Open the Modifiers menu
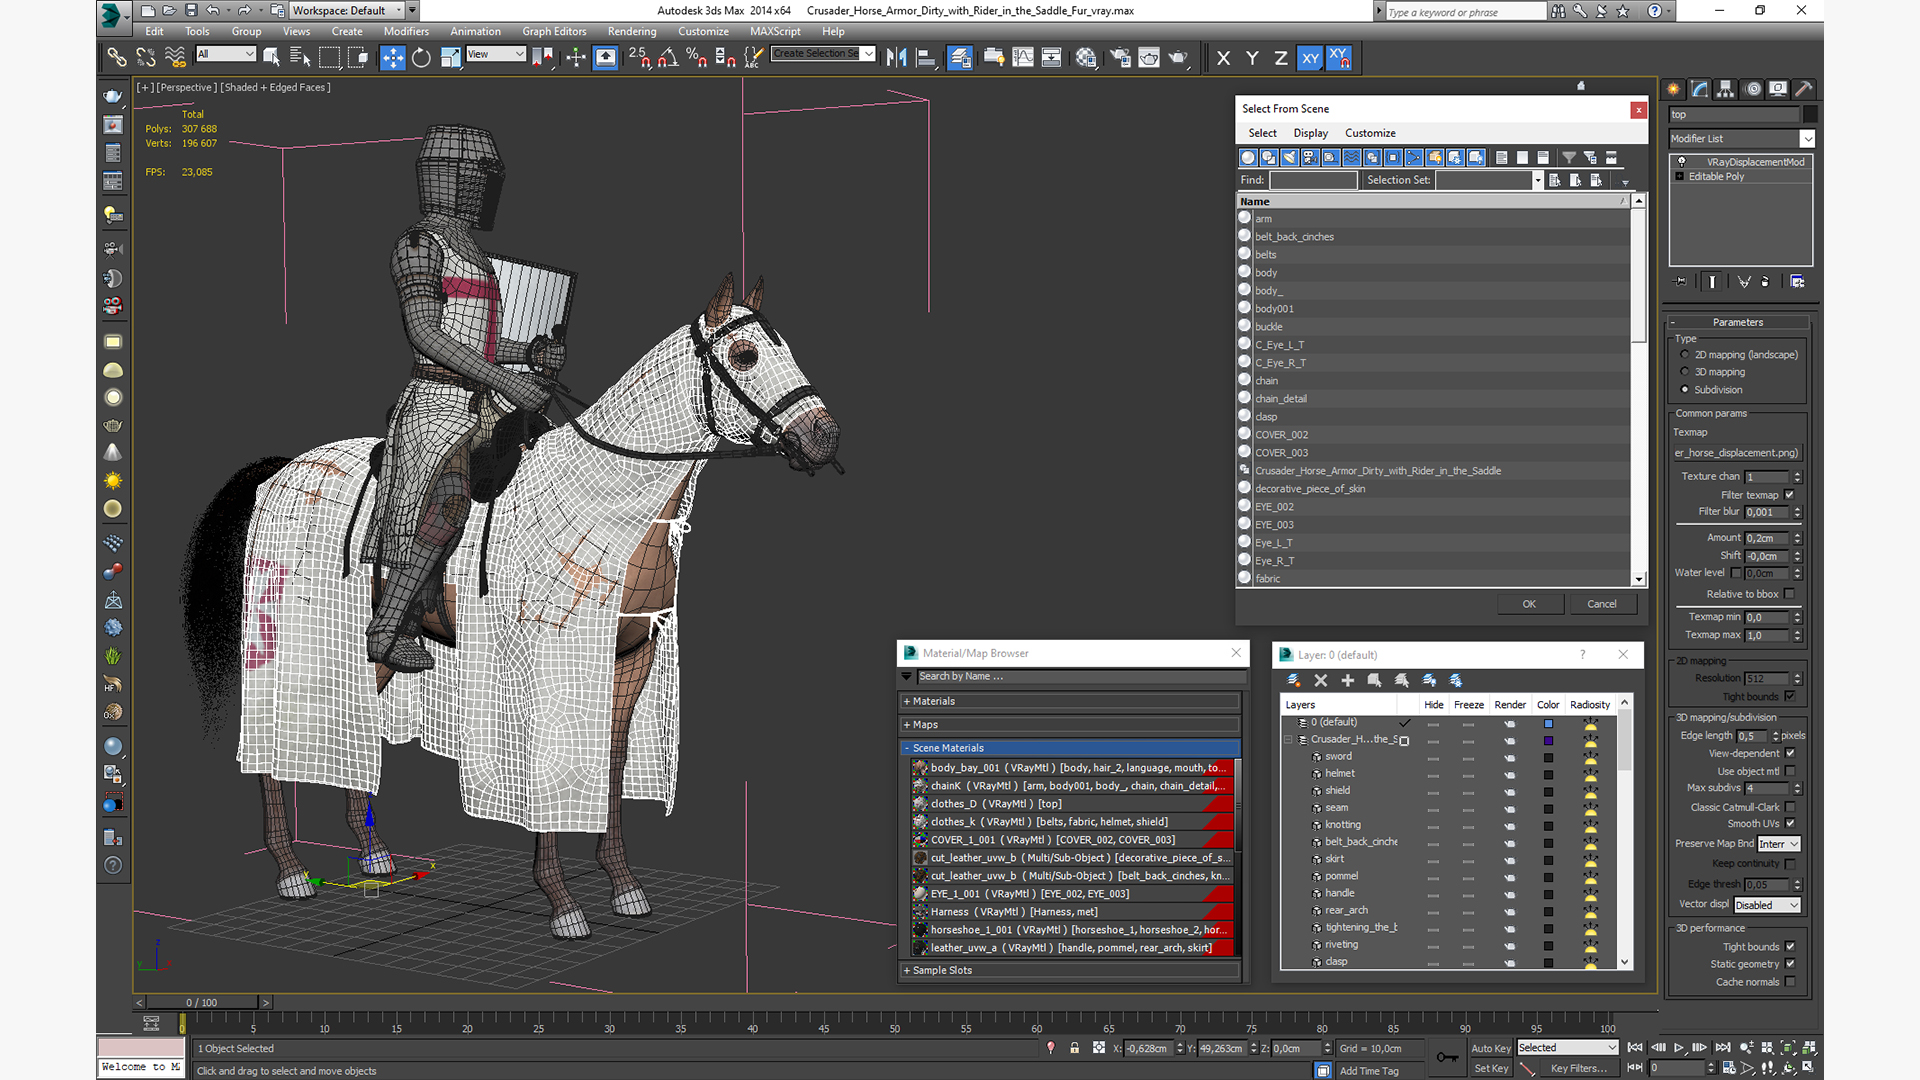This screenshot has width=1920, height=1080. click(x=406, y=31)
